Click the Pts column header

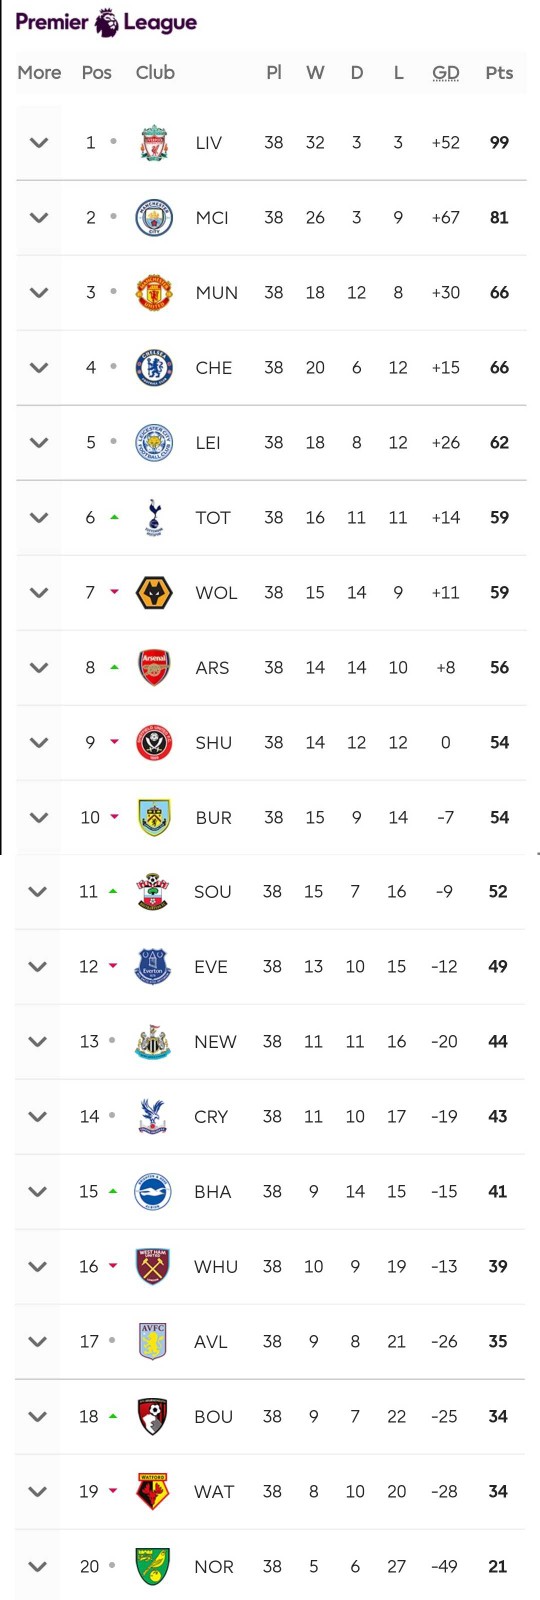coord(499,73)
